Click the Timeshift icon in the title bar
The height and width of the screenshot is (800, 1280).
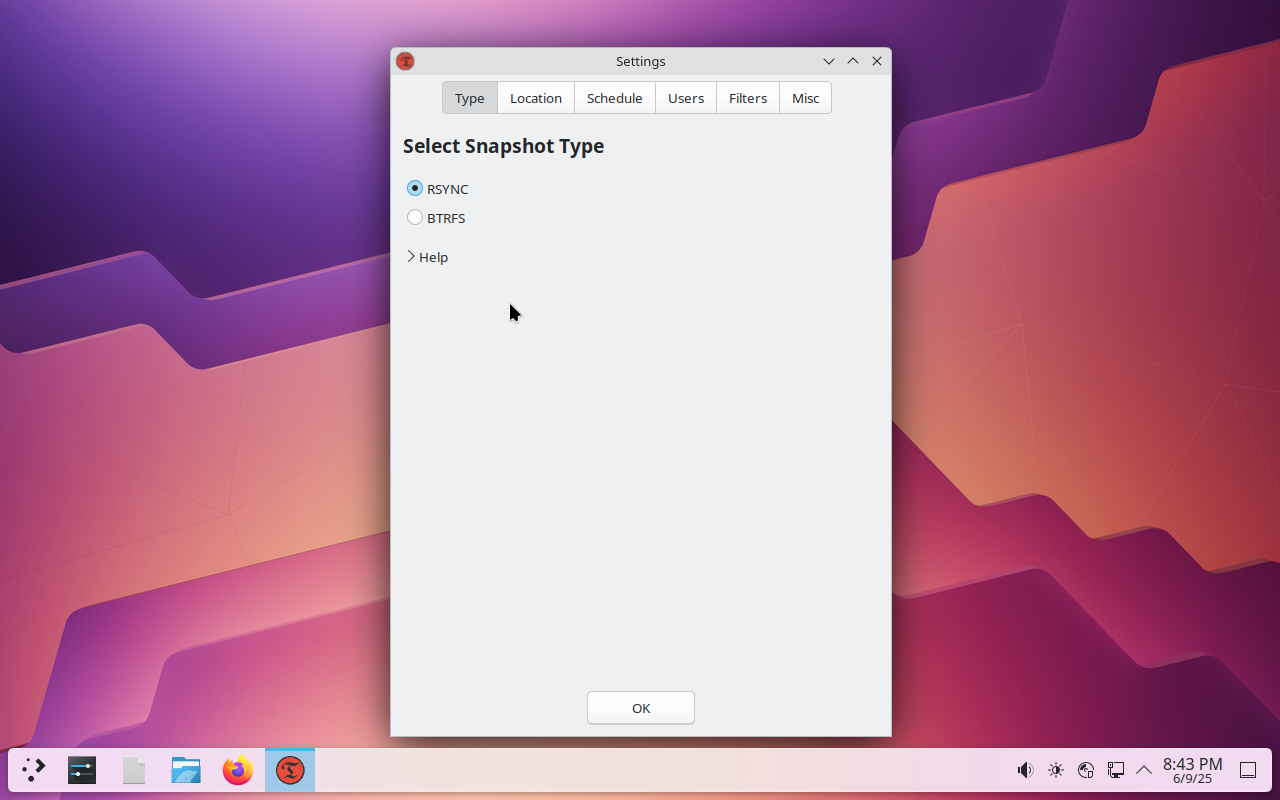(x=405, y=61)
